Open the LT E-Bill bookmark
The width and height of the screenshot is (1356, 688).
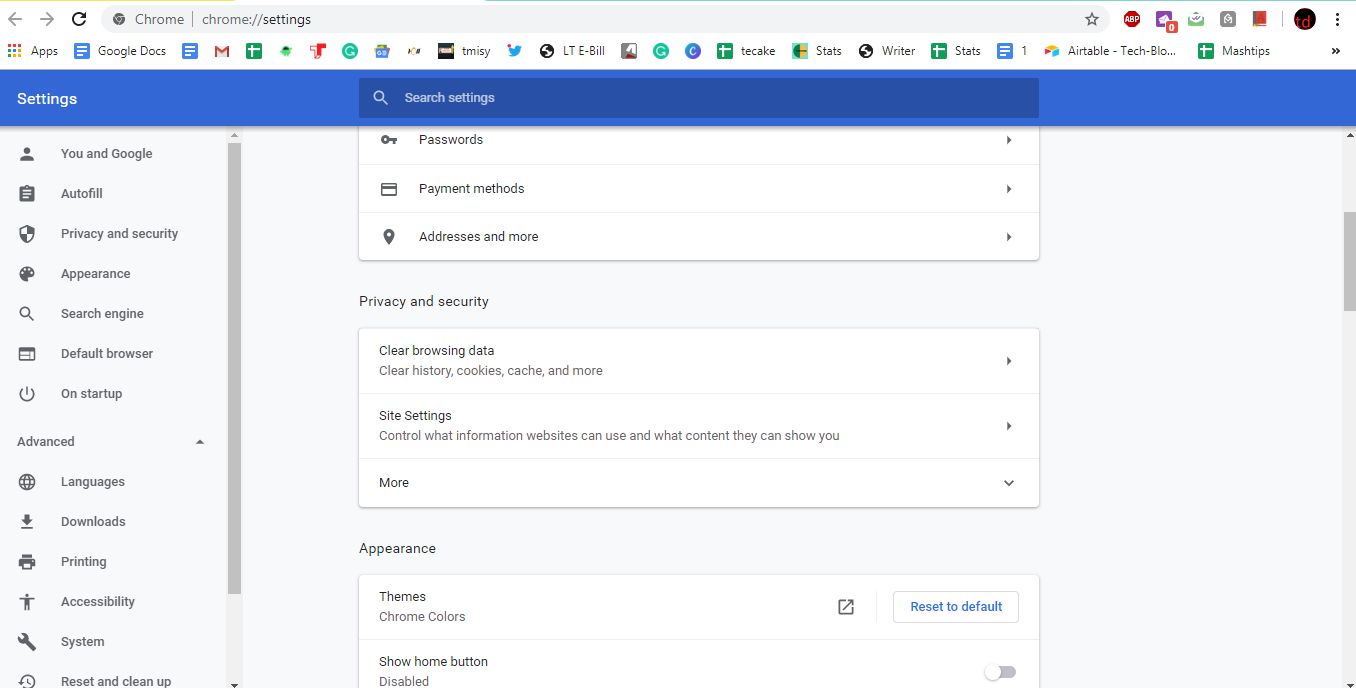(572, 51)
